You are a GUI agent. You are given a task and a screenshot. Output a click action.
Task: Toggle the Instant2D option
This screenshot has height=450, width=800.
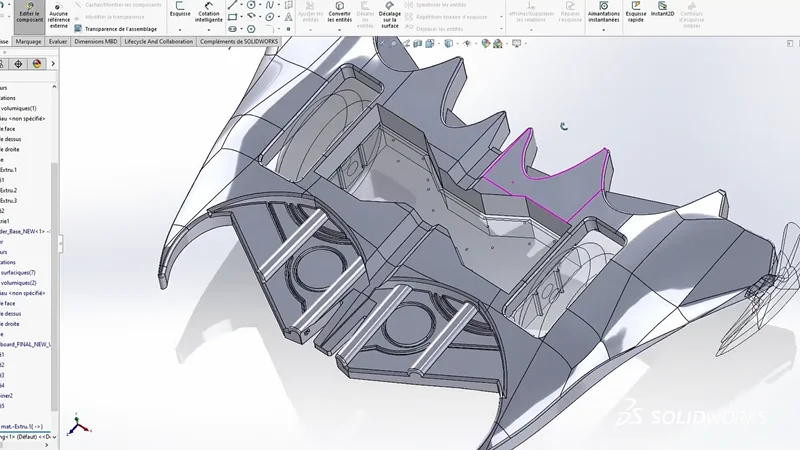[x=662, y=9]
